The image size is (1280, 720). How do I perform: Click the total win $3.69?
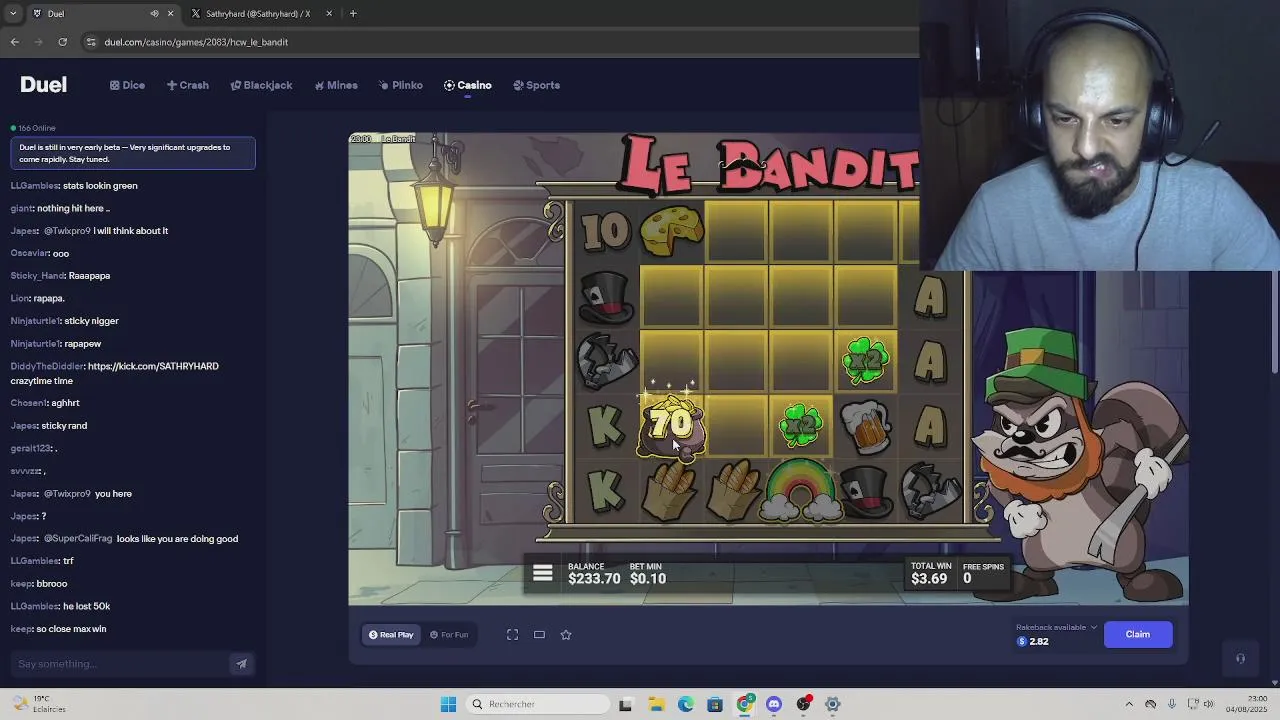pos(929,579)
